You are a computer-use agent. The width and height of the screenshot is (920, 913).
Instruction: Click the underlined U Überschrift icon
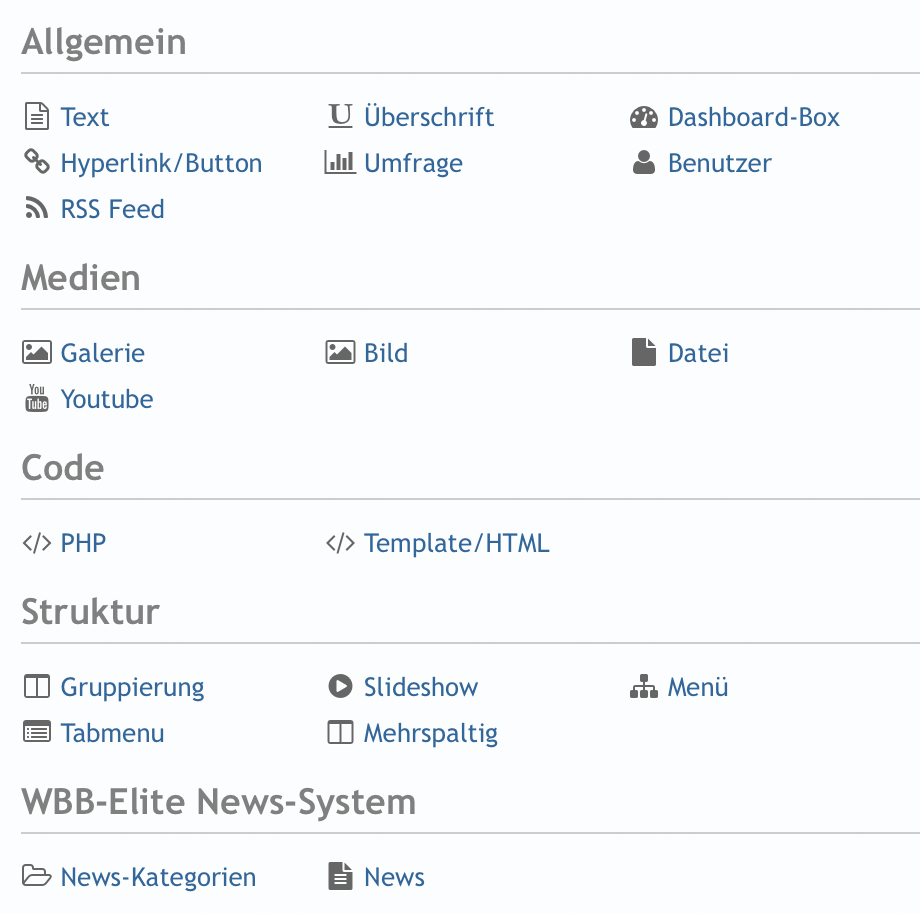[x=340, y=117]
